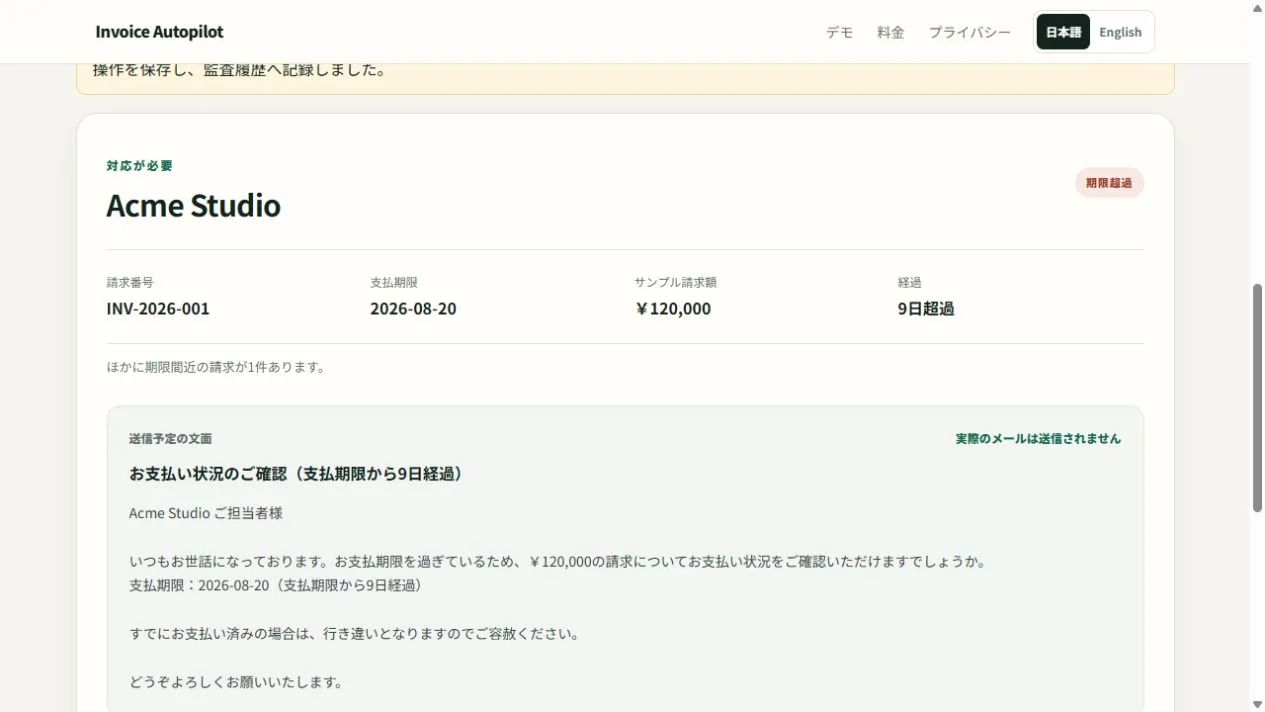
Task: Open the 料金 navigation link
Action: pos(891,32)
